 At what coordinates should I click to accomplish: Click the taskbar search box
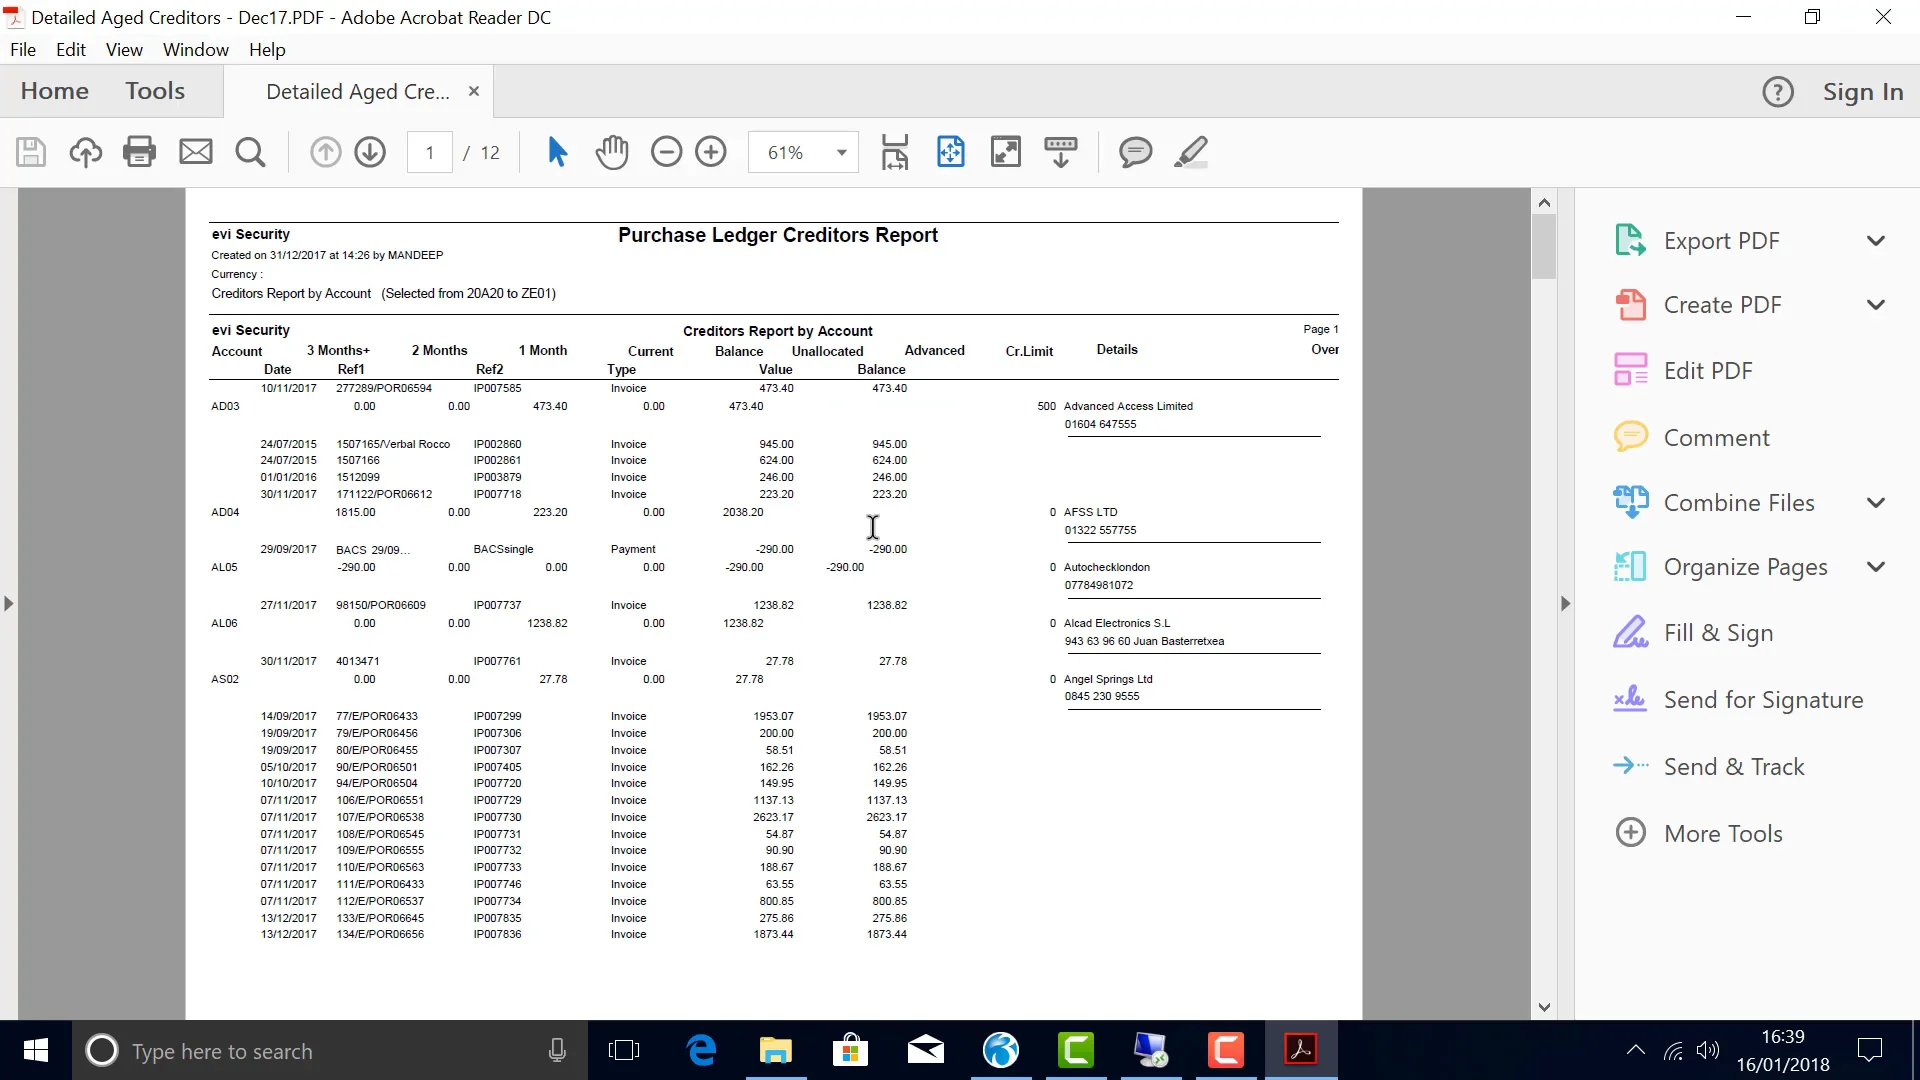(x=330, y=1050)
